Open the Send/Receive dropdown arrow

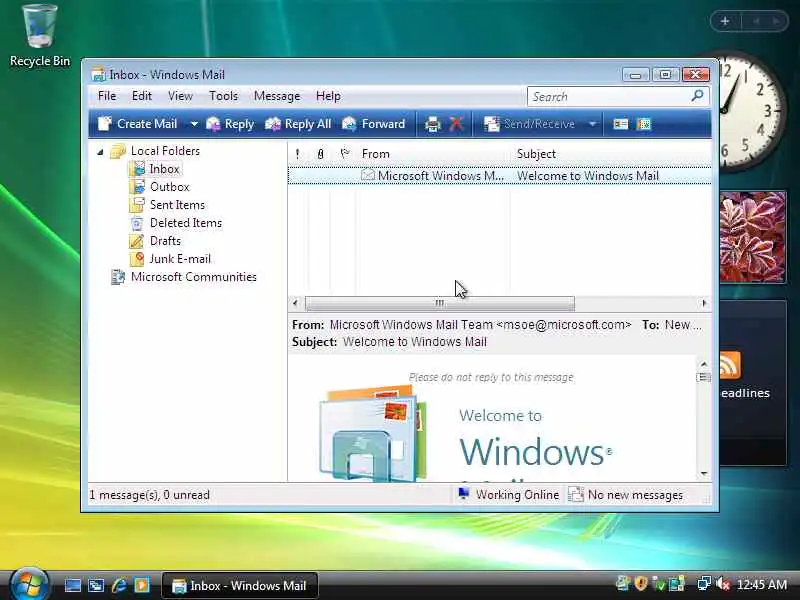pyautogui.click(x=592, y=124)
